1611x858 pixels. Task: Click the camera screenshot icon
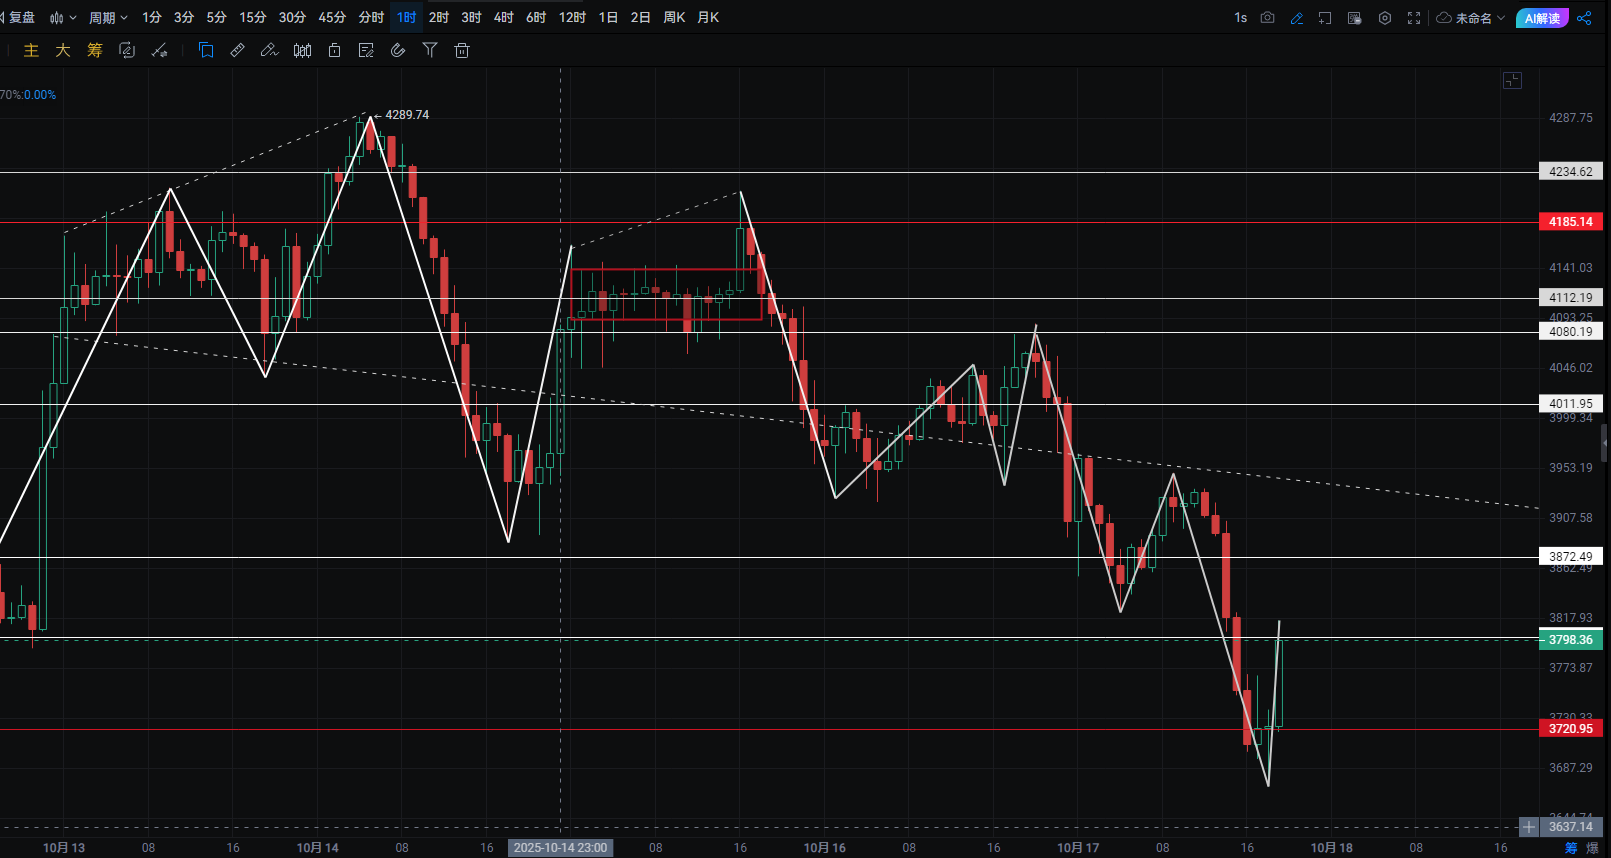pos(1267,18)
